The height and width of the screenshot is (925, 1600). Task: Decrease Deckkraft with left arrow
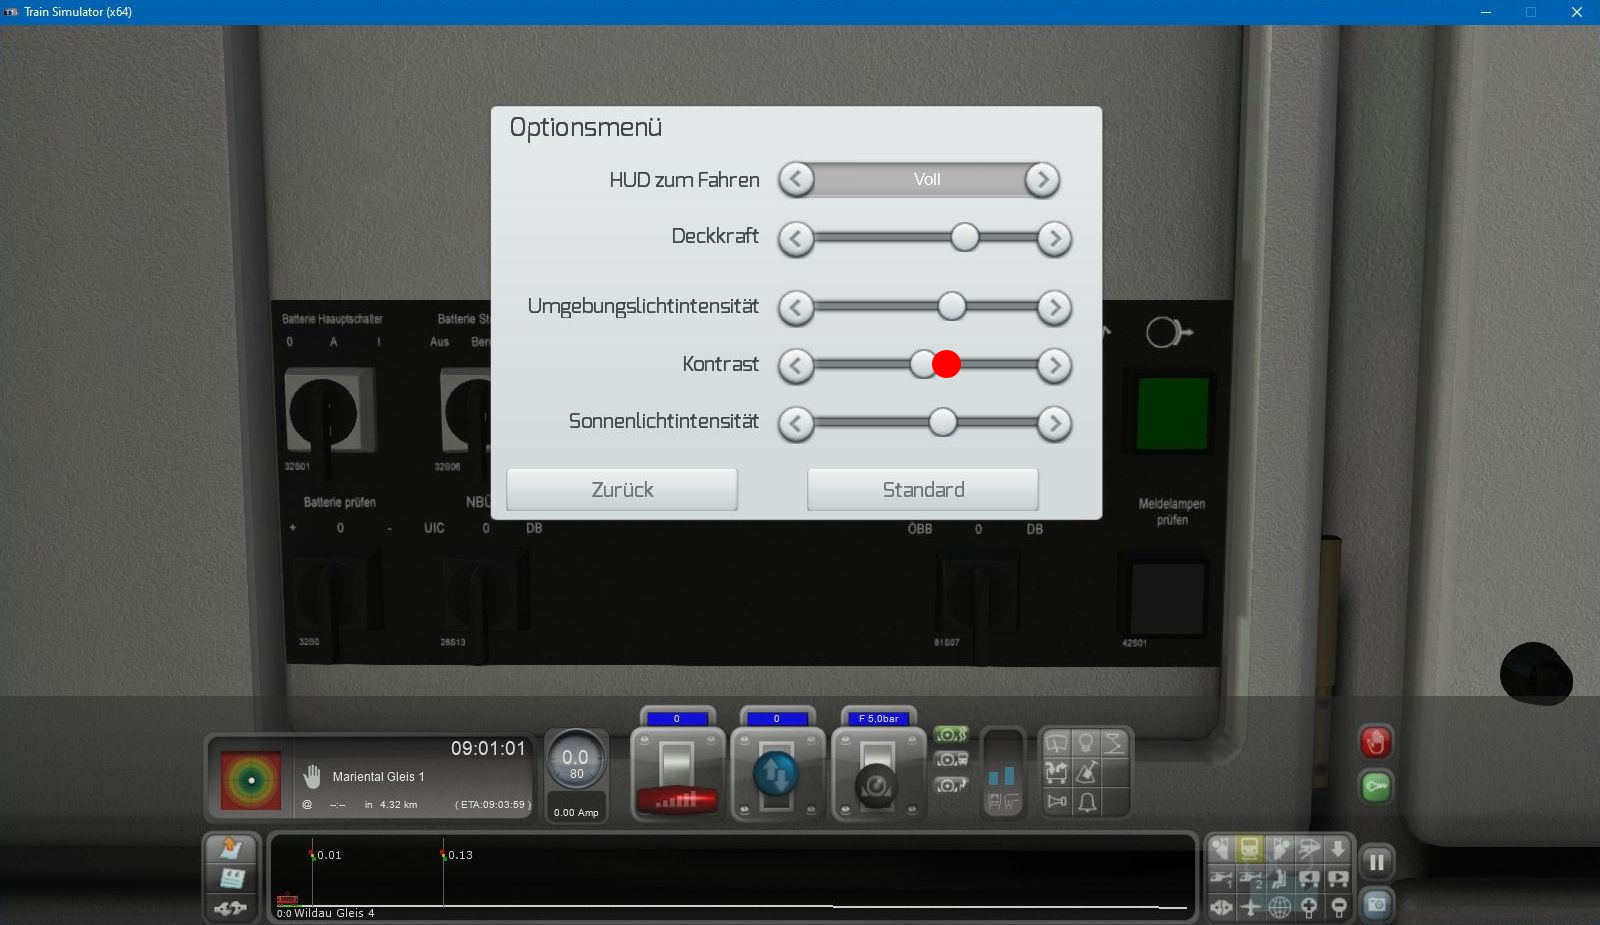point(796,238)
